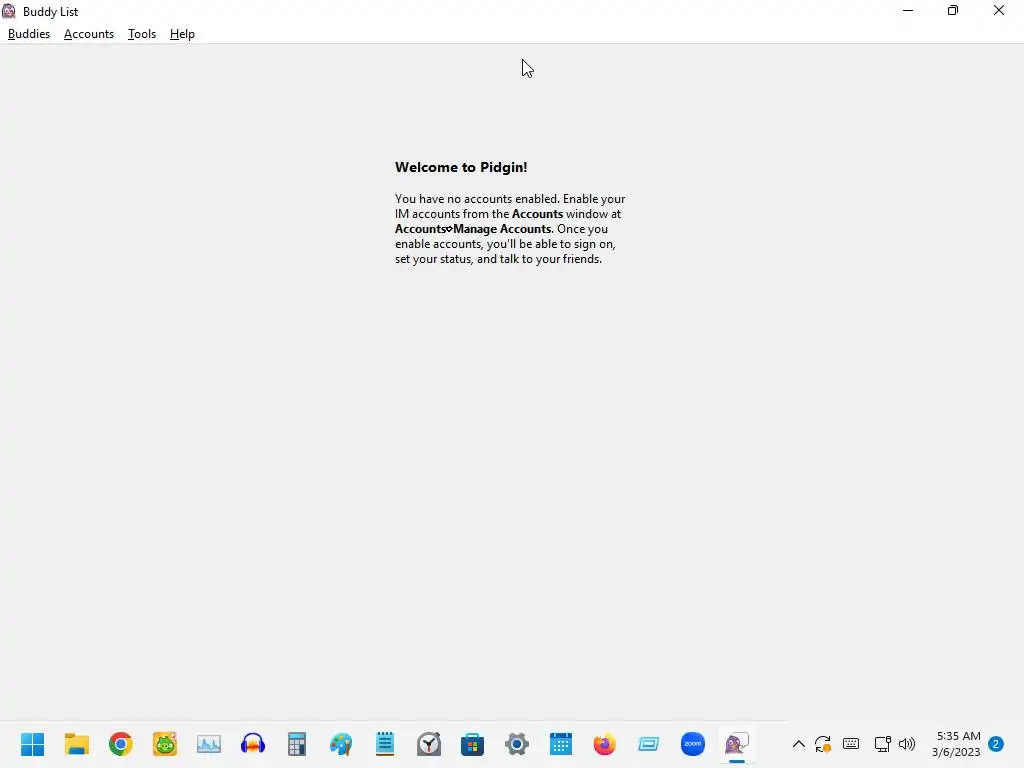Screen dimensions: 1024x768
Task: Click the 'Welcome to Pidgin!' heading
Action: 461,167
